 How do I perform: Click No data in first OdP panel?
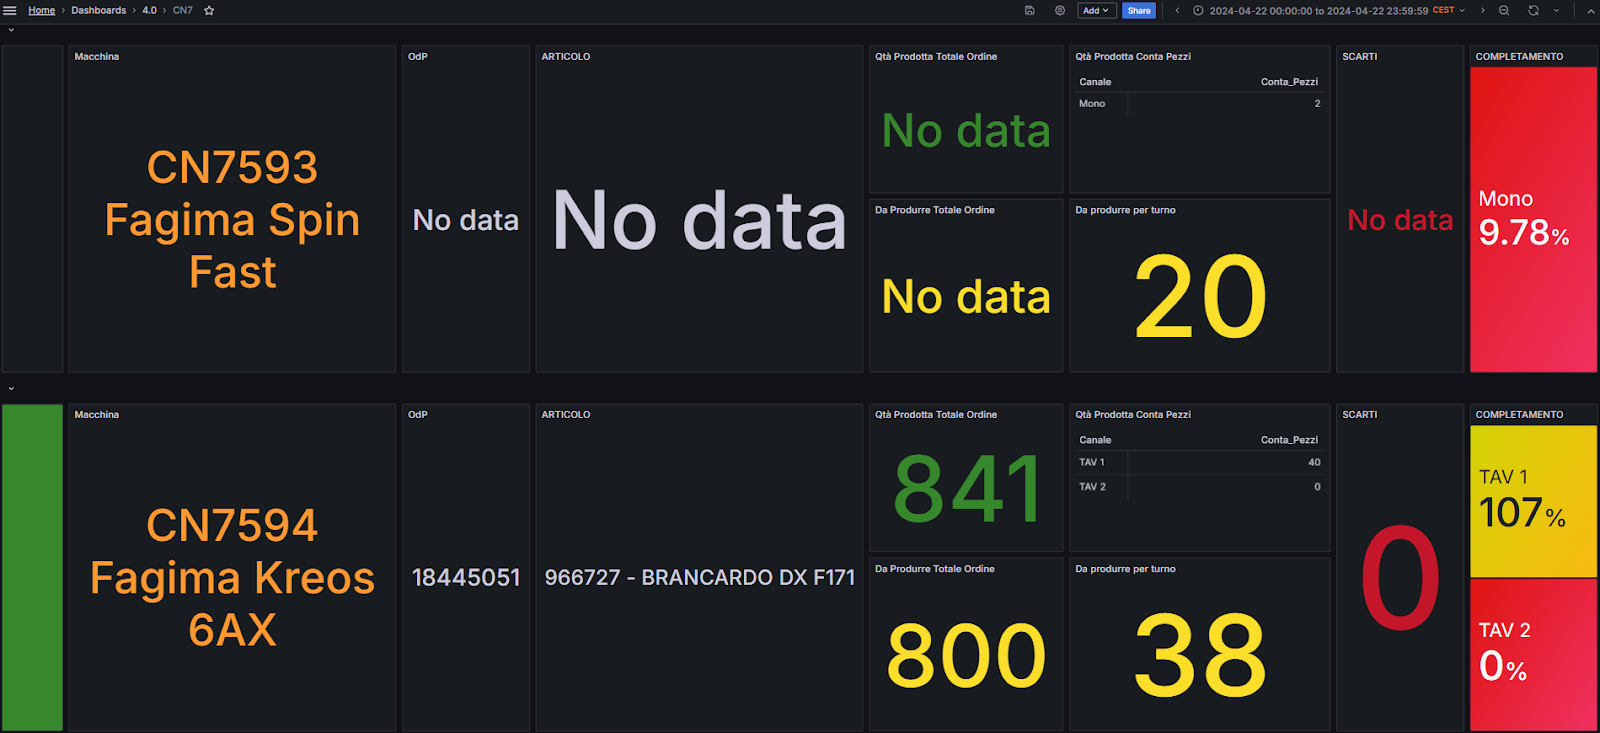(466, 220)
